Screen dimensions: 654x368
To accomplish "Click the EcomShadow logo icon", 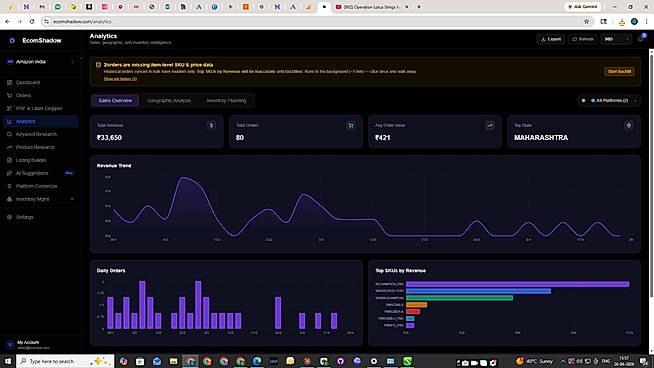I will coord(12,40).
